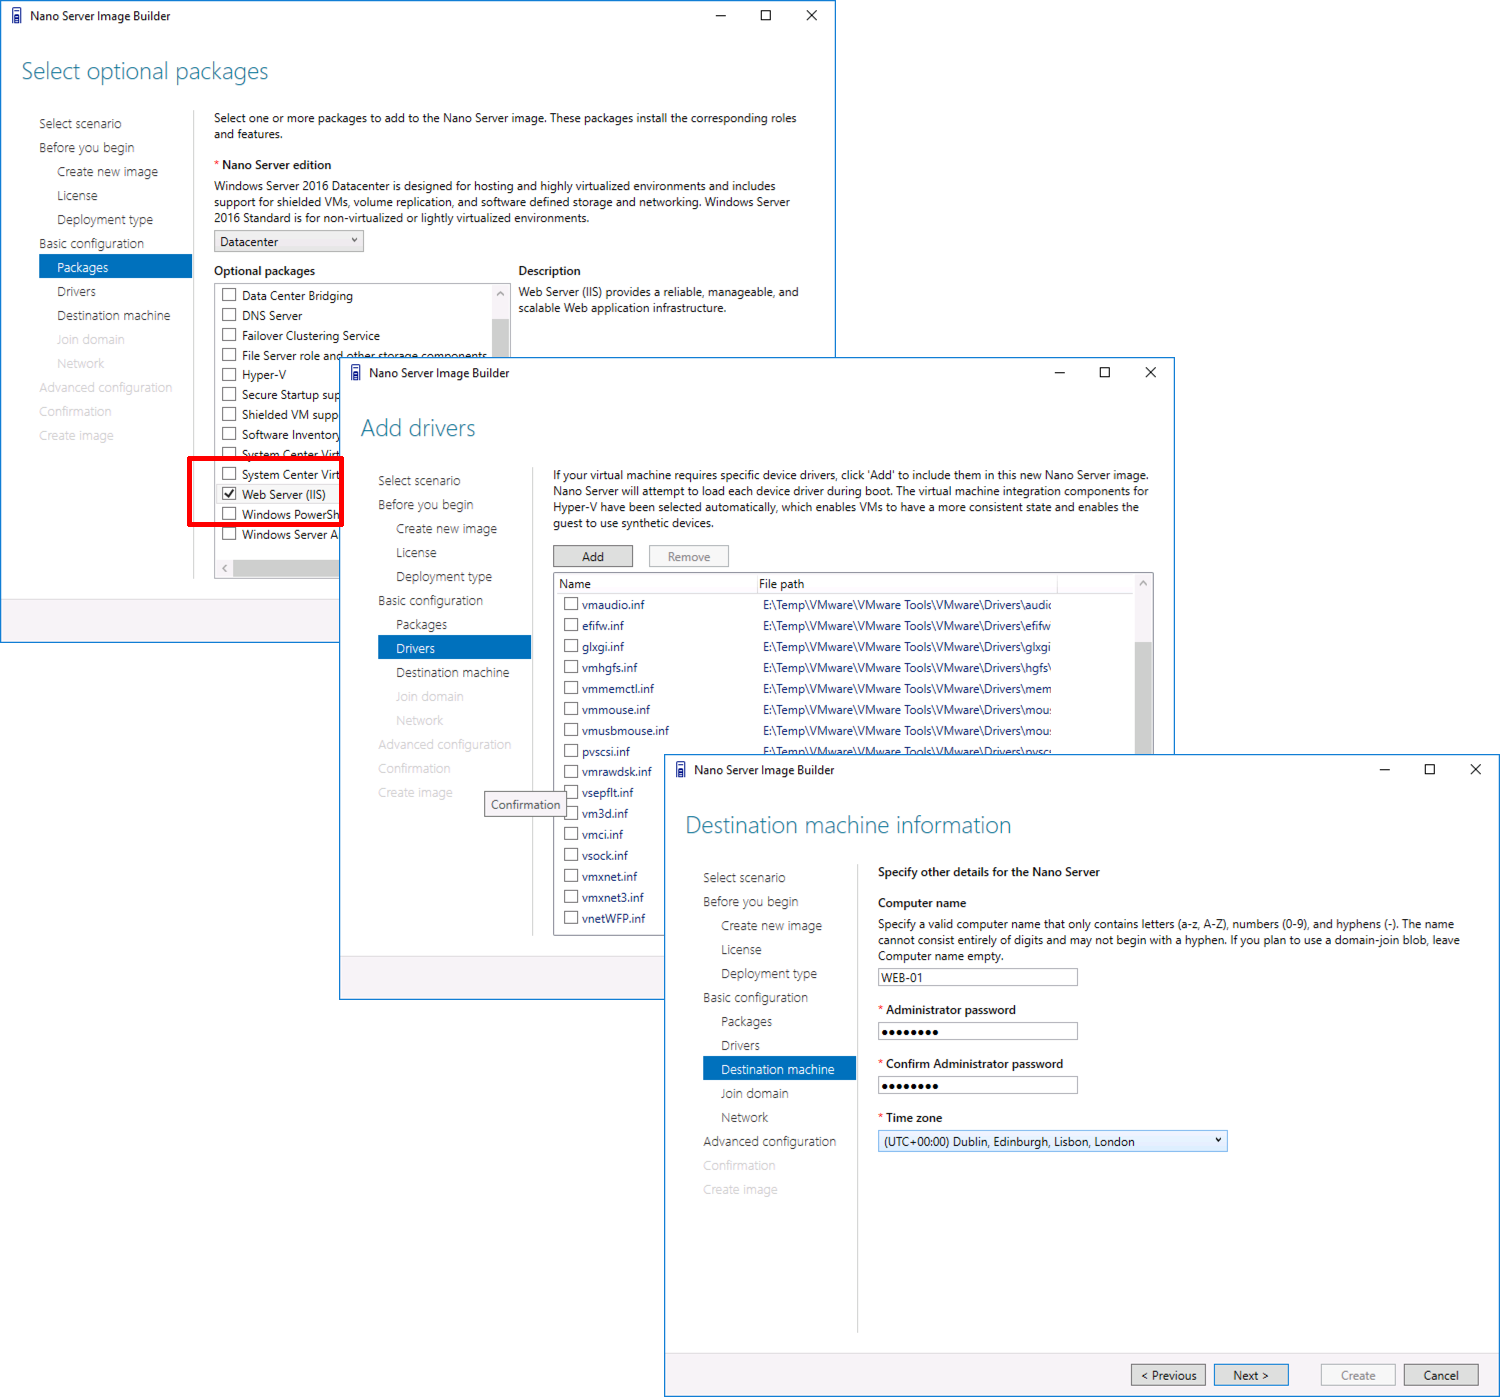
Task: Uncheck the Web Server (IIS) package
Action: point(229,494)
